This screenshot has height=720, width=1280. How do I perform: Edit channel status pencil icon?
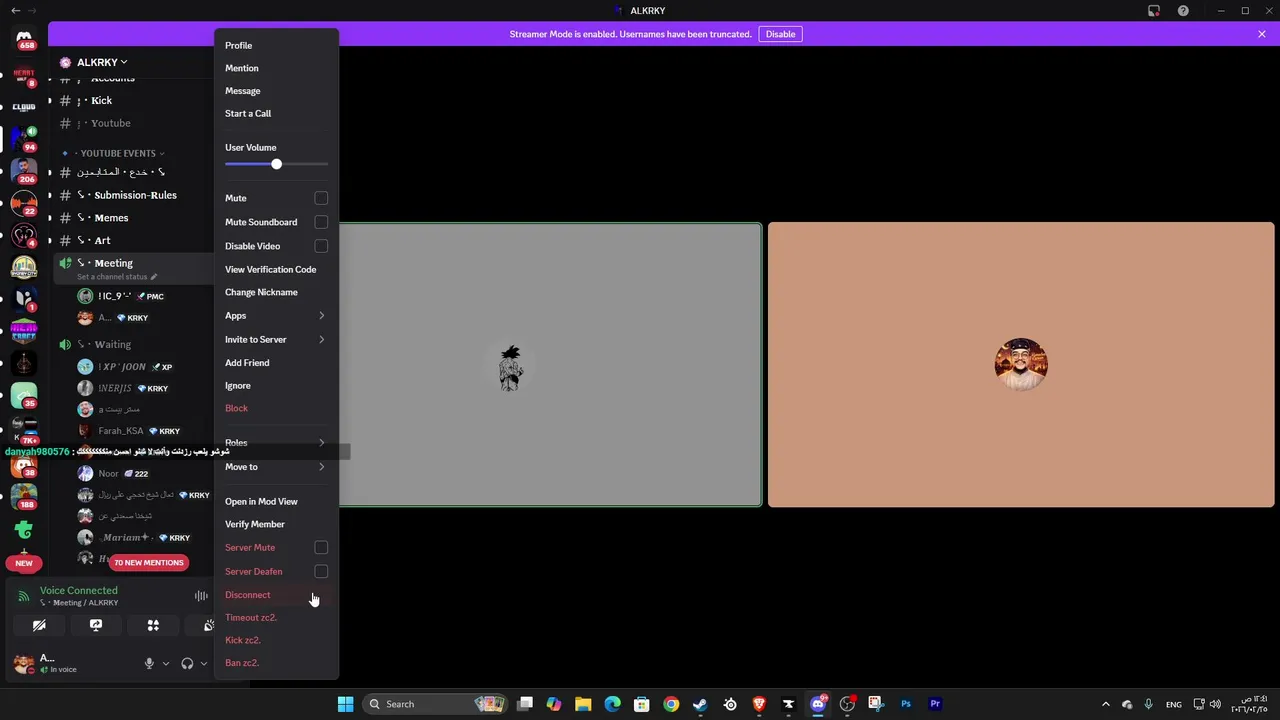pyautogui.click(x=153, y=277)
